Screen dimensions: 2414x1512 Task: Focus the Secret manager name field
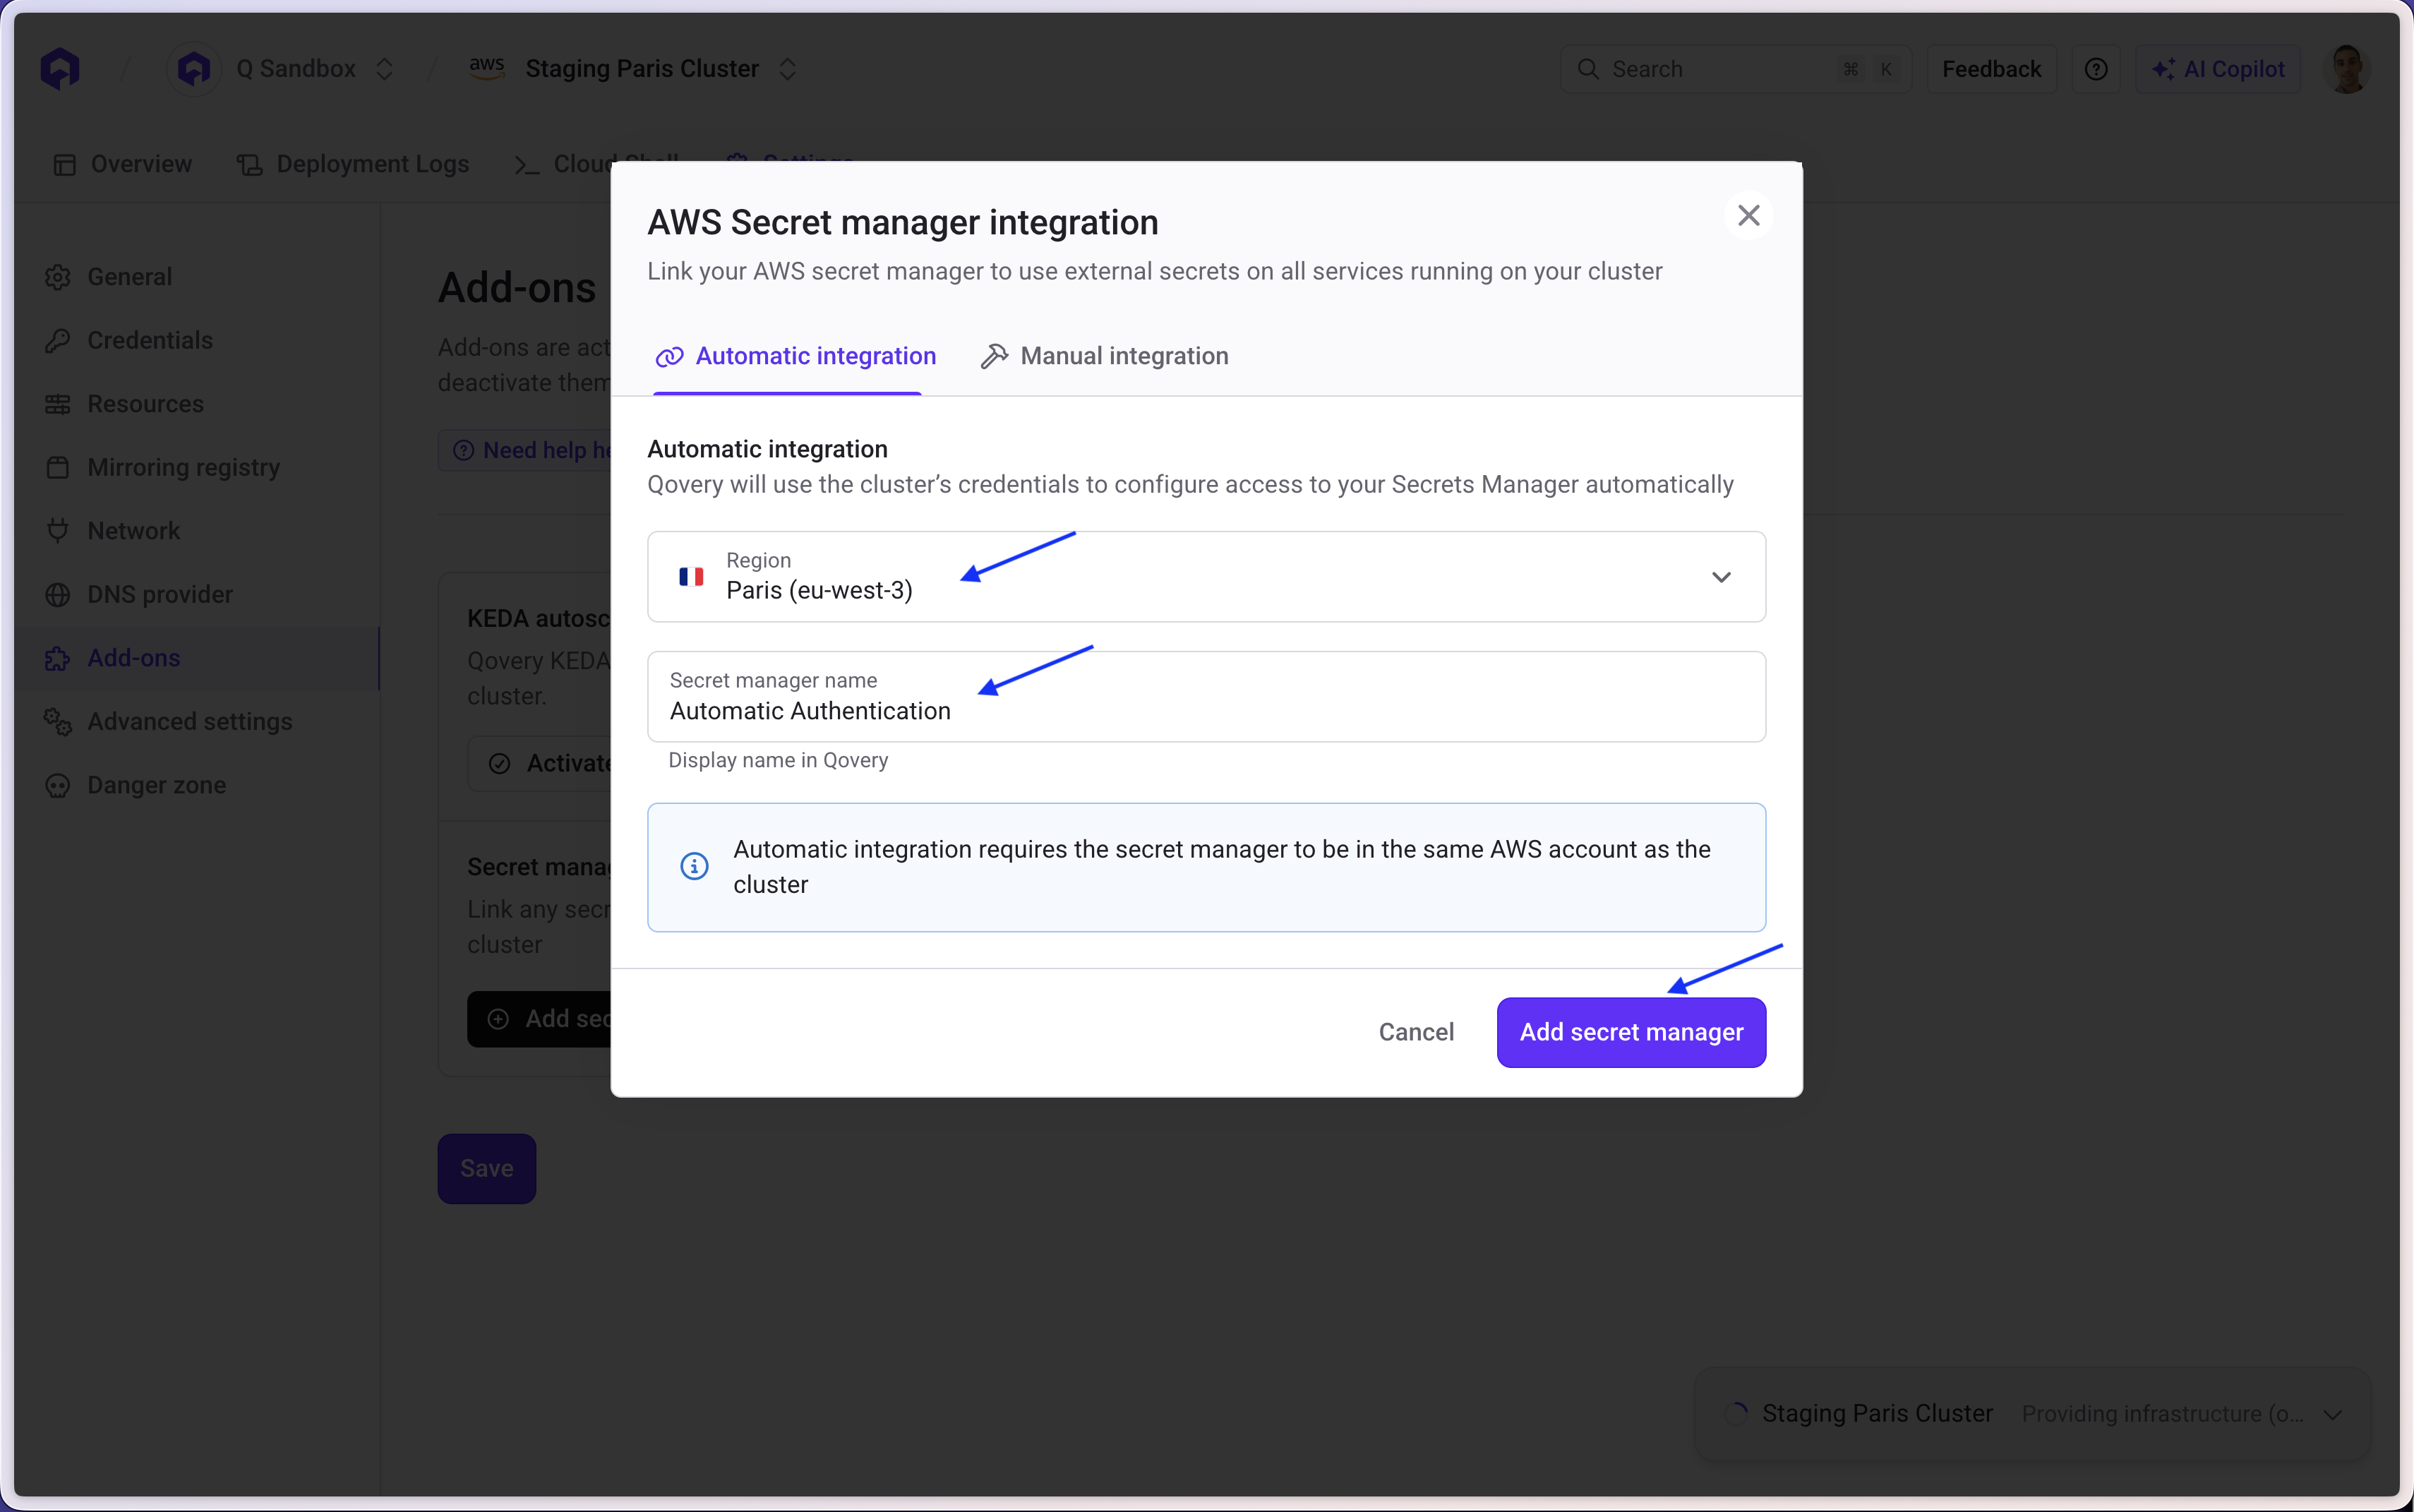click(1206, 696)
